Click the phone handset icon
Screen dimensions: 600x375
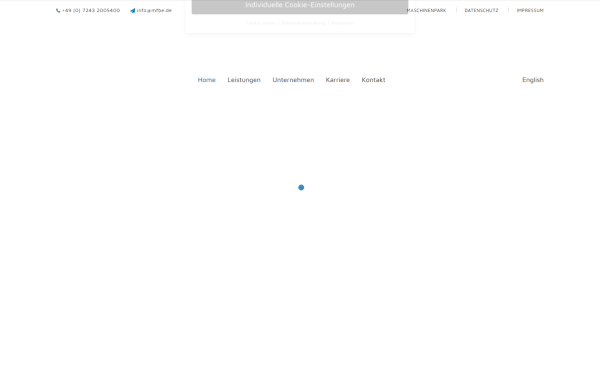point(58,11)
